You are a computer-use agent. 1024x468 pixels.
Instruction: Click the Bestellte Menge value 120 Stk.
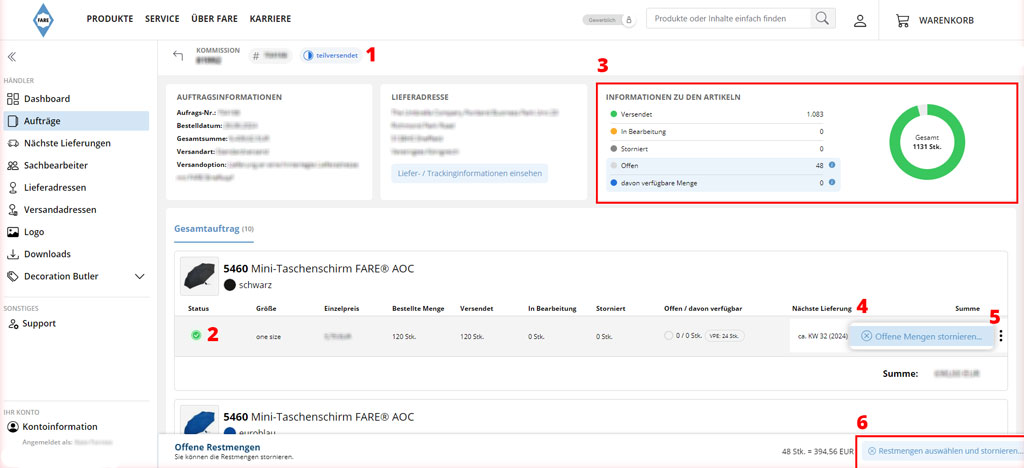(404, 337)
